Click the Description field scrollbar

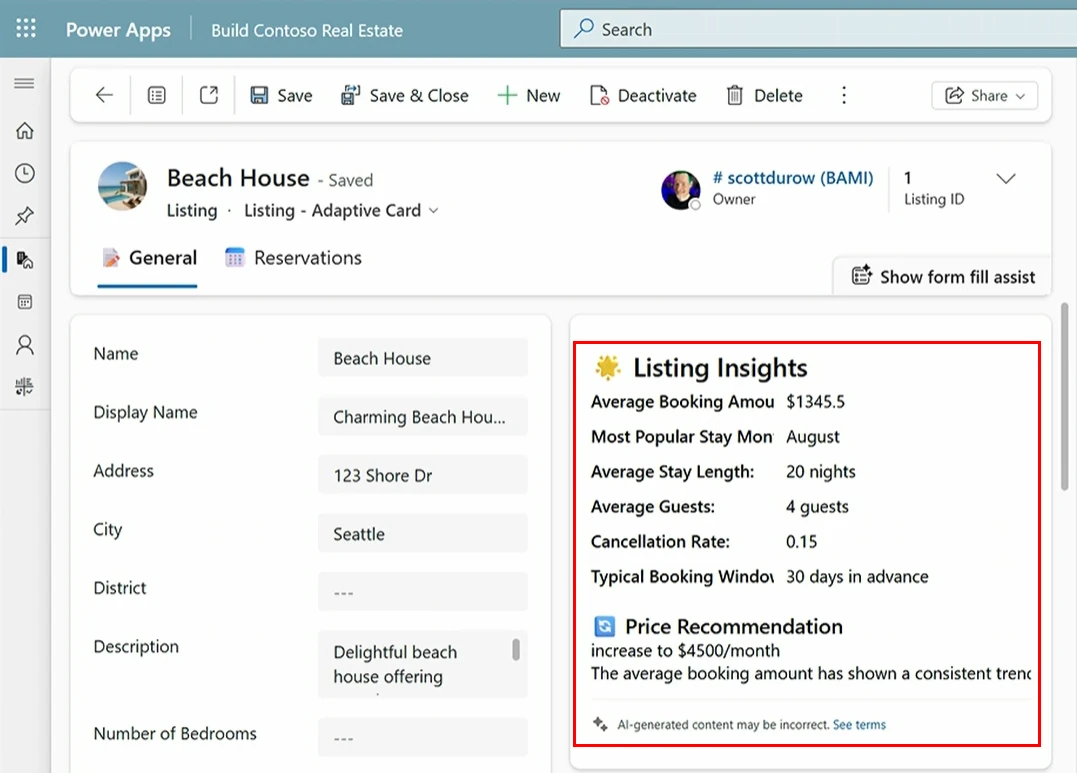516,650
